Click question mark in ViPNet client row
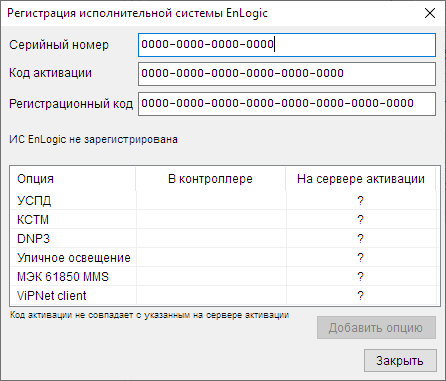Screen dimensions: 446x381 point(360,296)
